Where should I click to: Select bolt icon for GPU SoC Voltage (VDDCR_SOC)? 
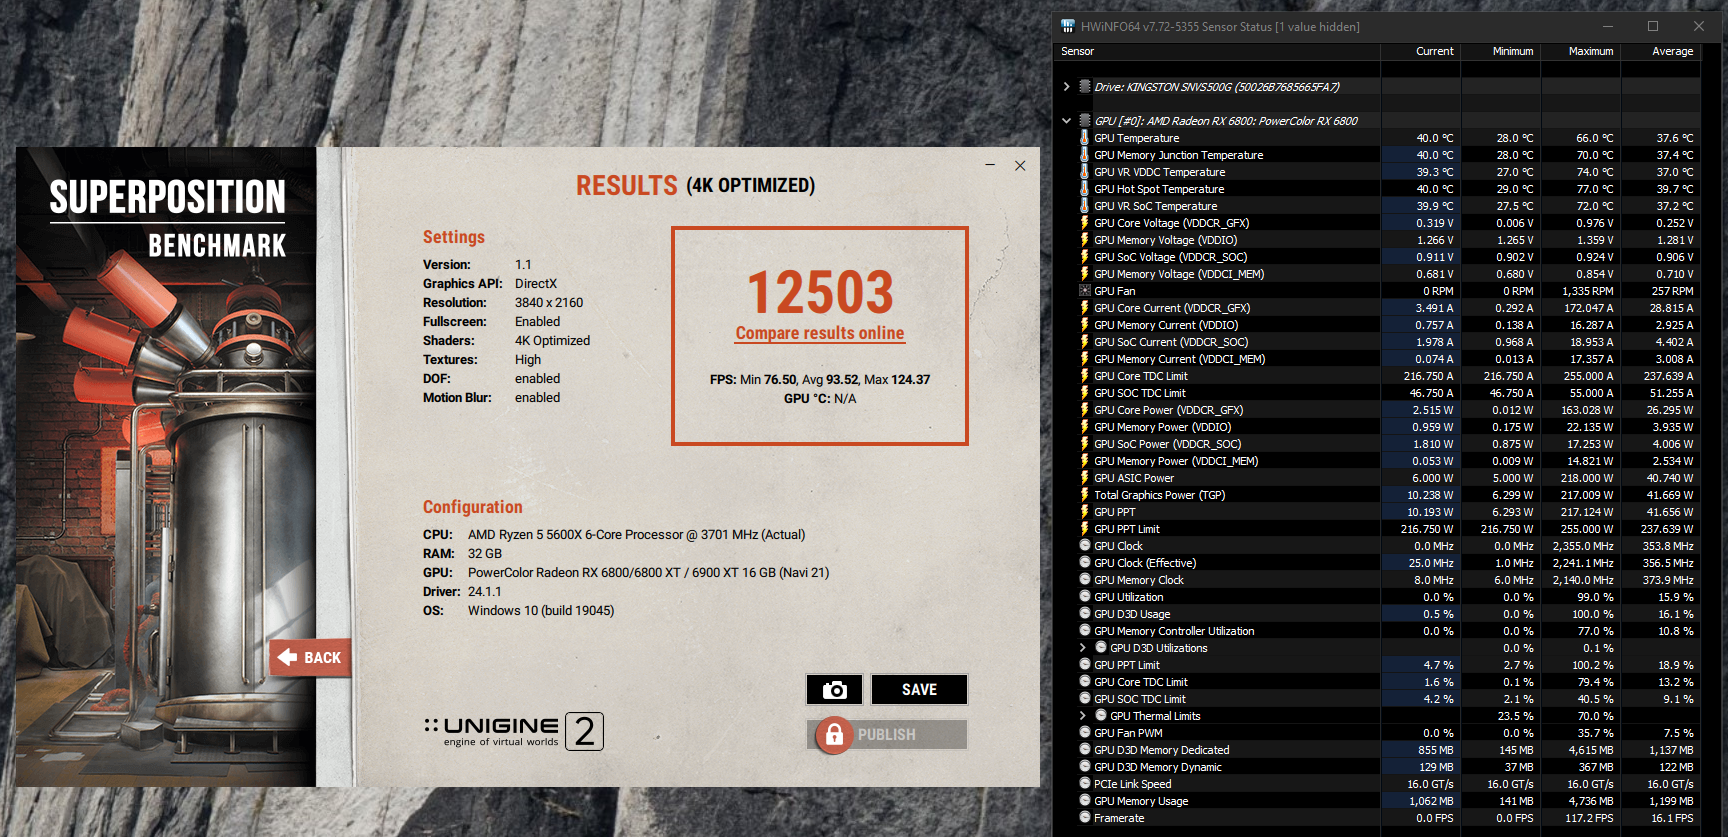[x=1084, y=257]
